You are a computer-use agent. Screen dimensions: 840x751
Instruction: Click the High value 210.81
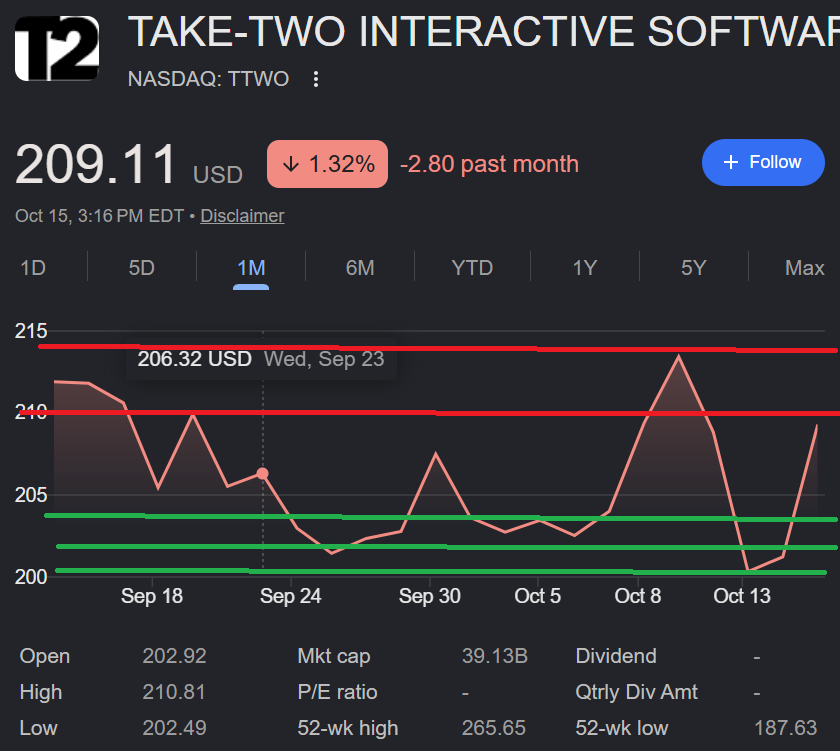[x=174, y=692]
